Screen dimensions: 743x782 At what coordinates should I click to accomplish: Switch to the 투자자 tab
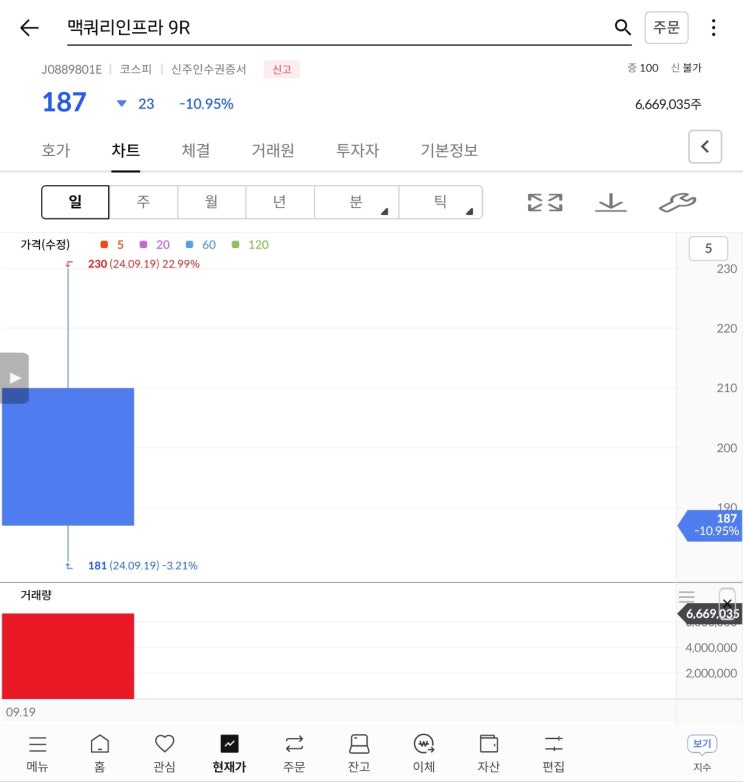click(x=358, y=150)
